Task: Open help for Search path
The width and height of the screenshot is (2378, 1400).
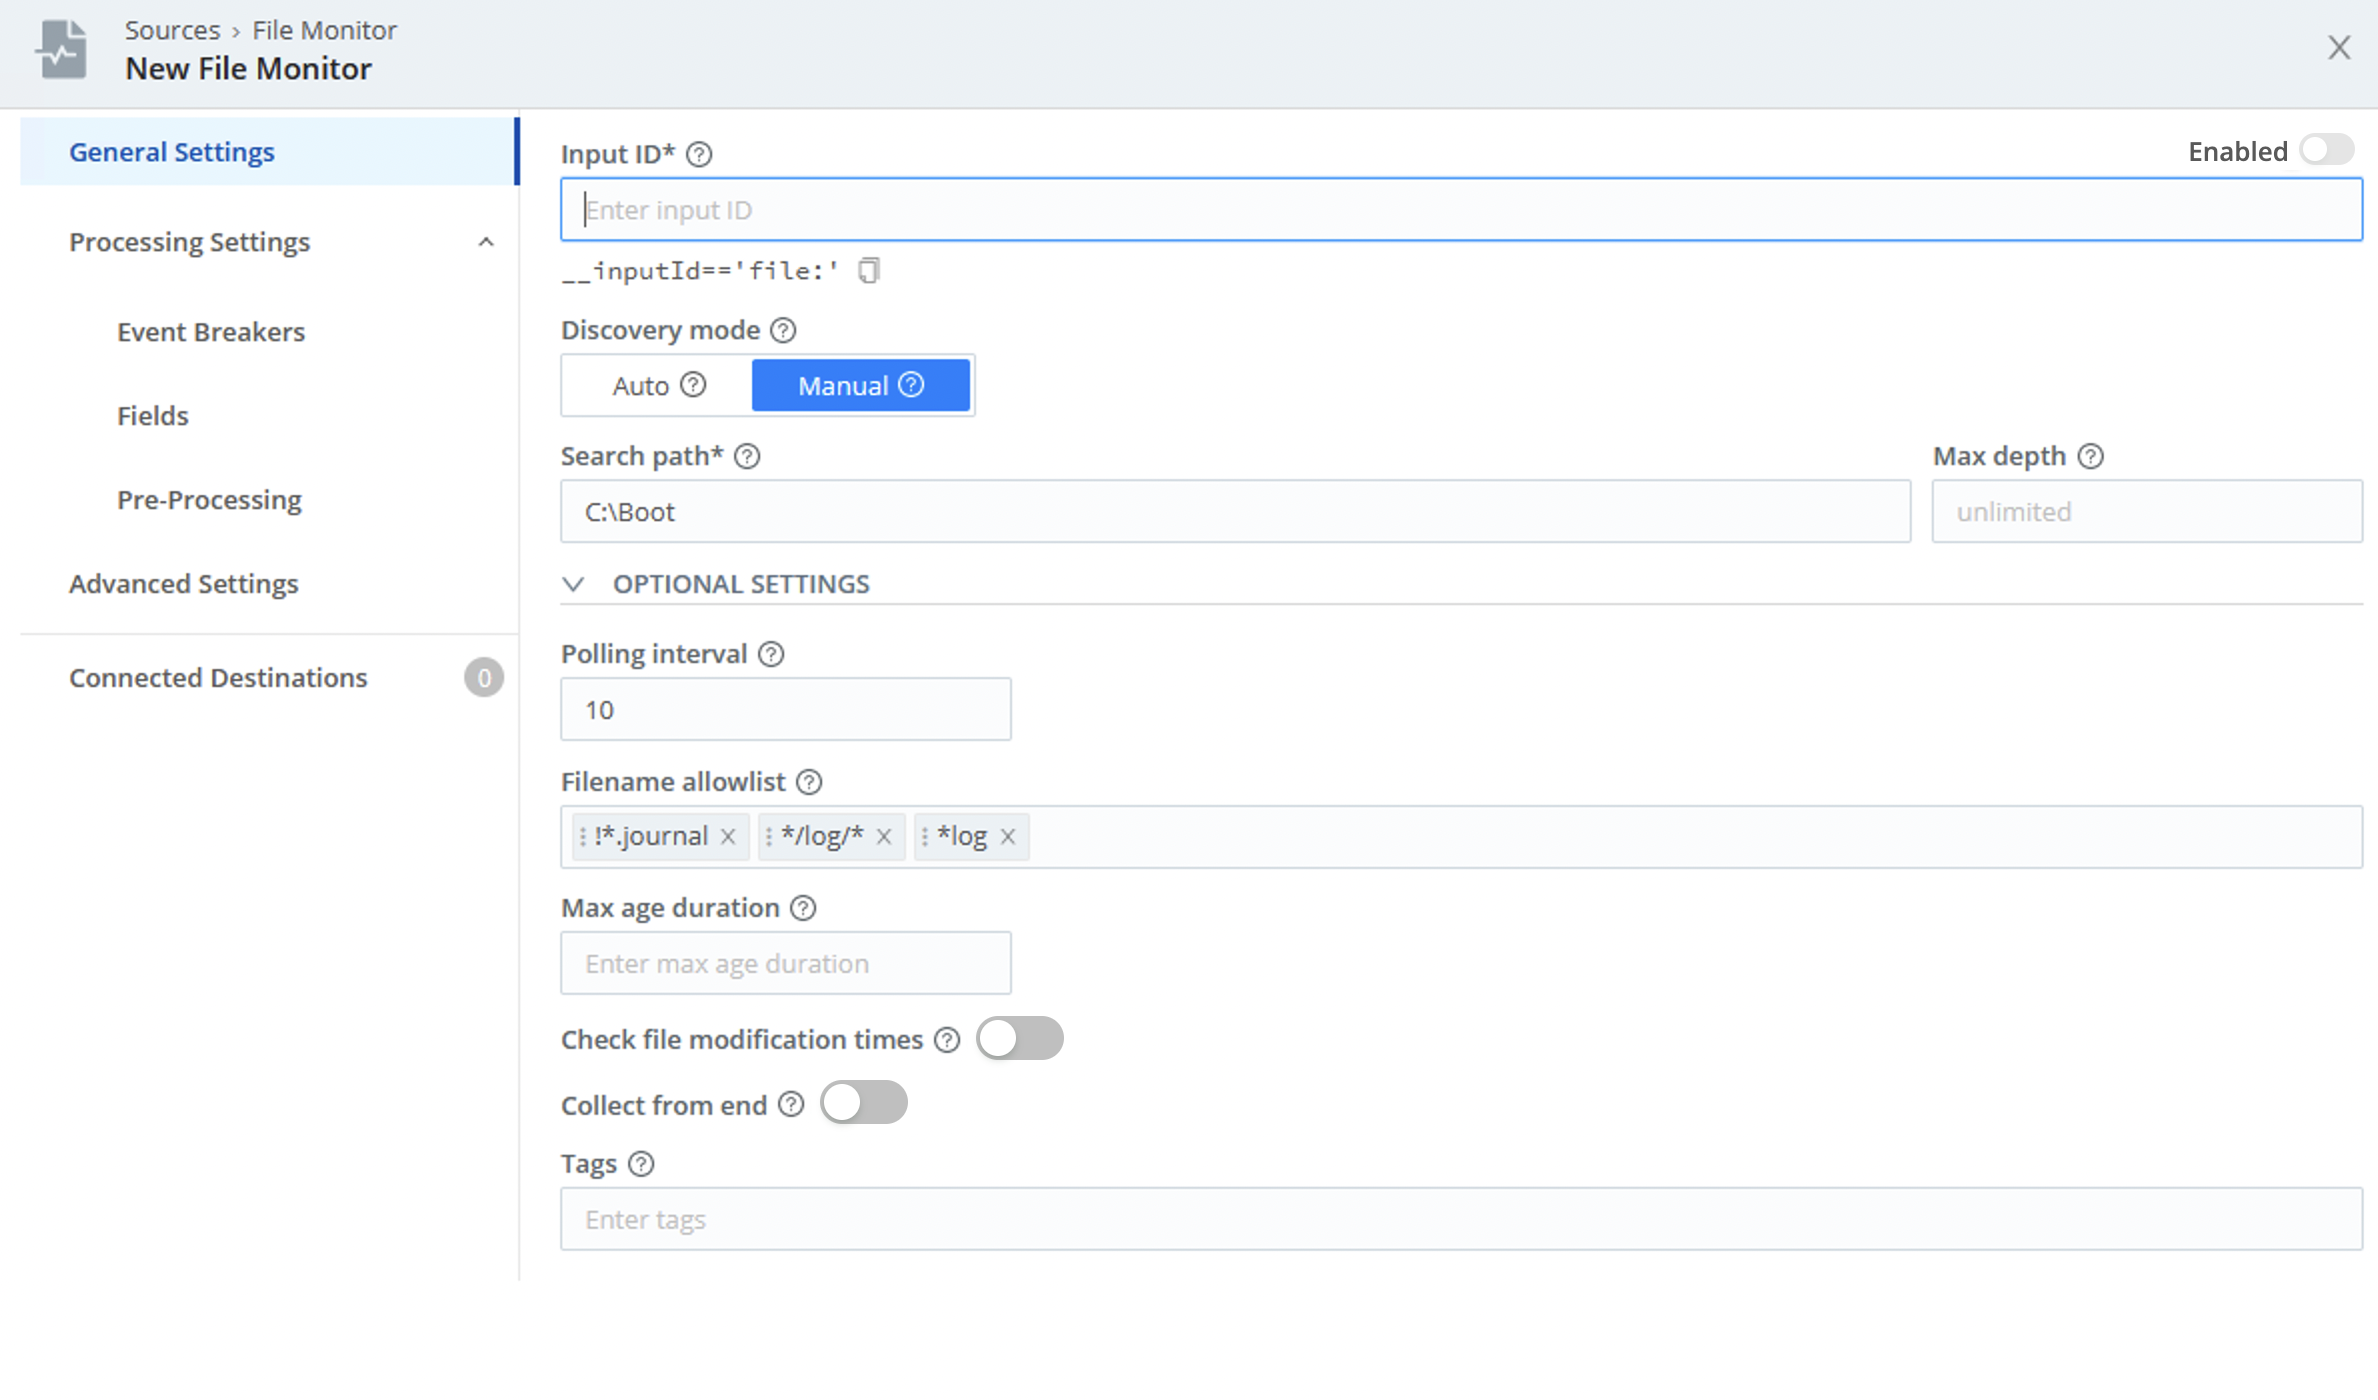Action: [x=747, y=456]
